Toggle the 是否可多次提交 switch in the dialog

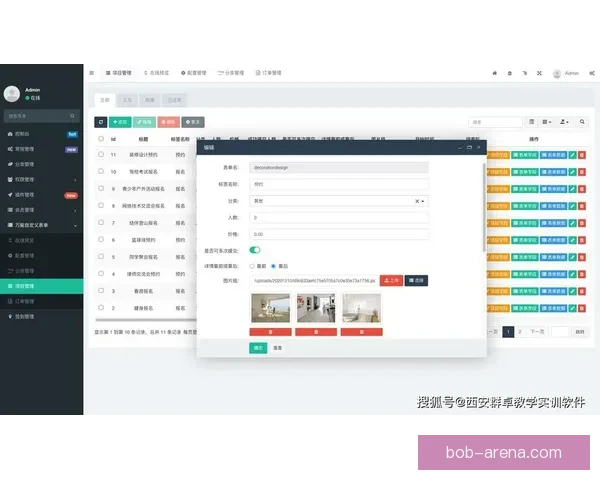[255, 250]
